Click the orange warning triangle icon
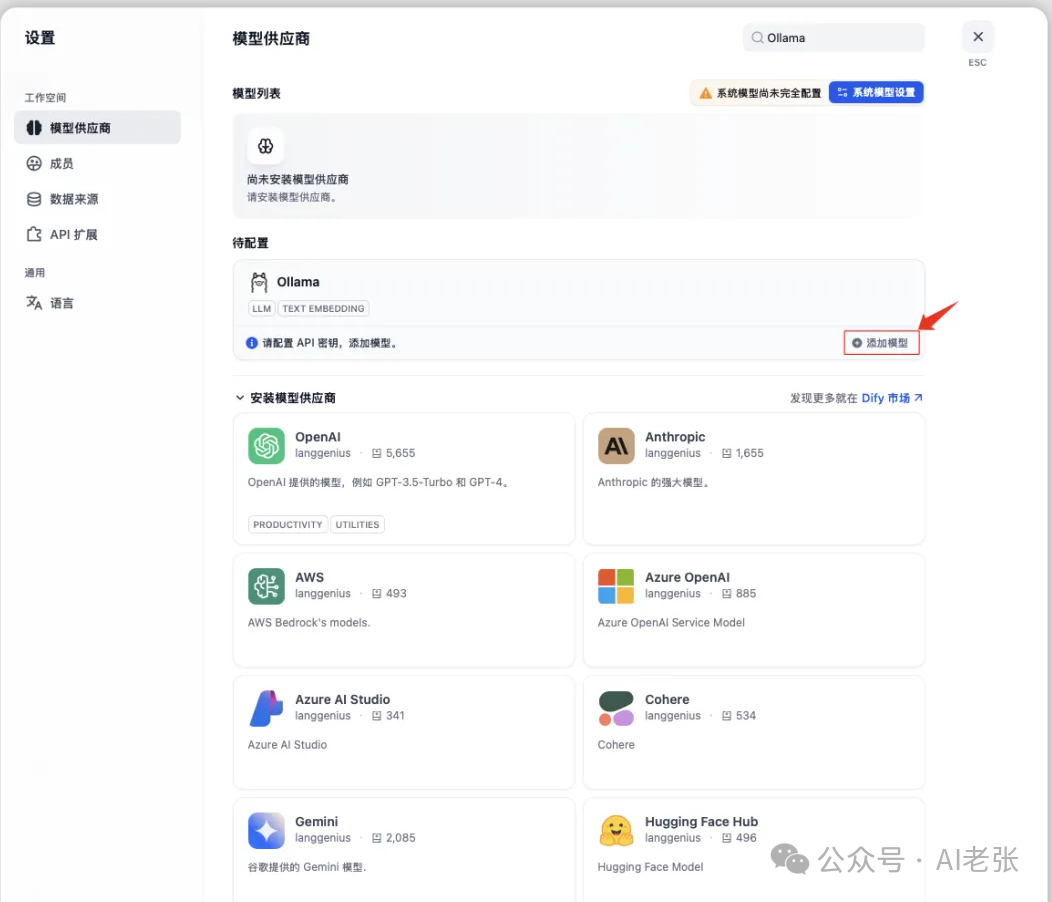 [705, 93]
